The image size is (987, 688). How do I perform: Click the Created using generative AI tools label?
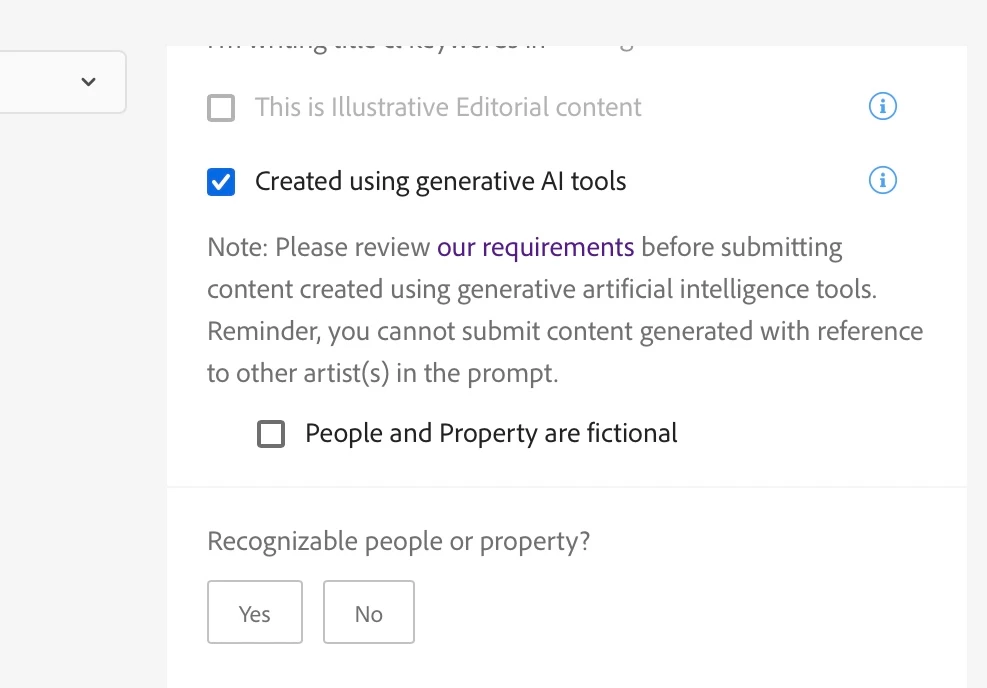[441, 181]
